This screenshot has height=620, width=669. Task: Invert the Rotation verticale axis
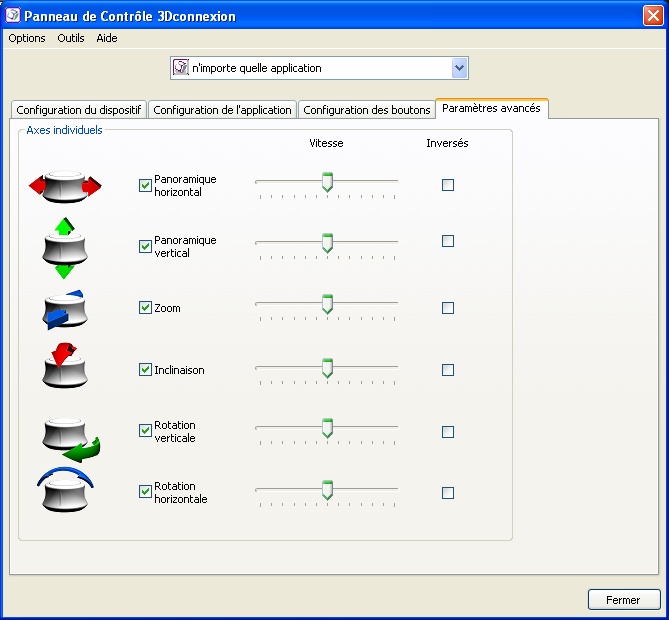coord(448,432)
